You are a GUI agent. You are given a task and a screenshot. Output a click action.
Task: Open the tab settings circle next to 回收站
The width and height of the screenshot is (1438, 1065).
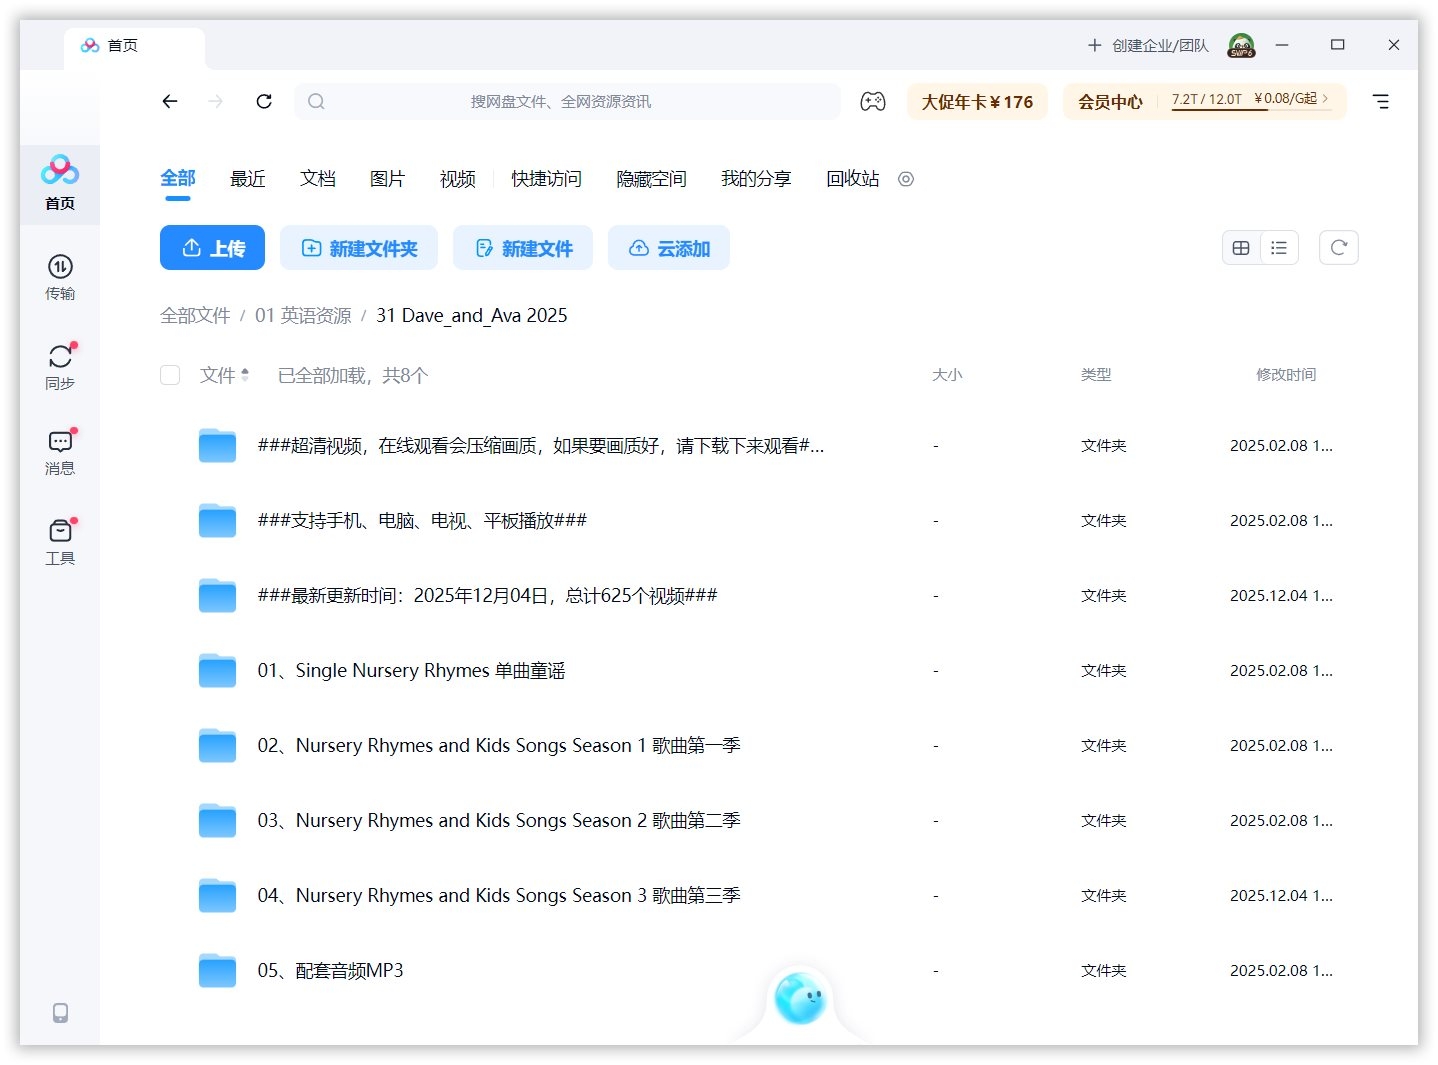(905, 179)
